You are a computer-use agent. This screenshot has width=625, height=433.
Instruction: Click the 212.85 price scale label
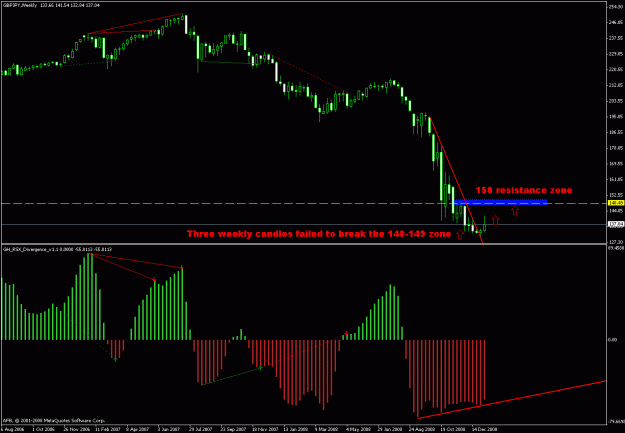[x=616, y=85]
